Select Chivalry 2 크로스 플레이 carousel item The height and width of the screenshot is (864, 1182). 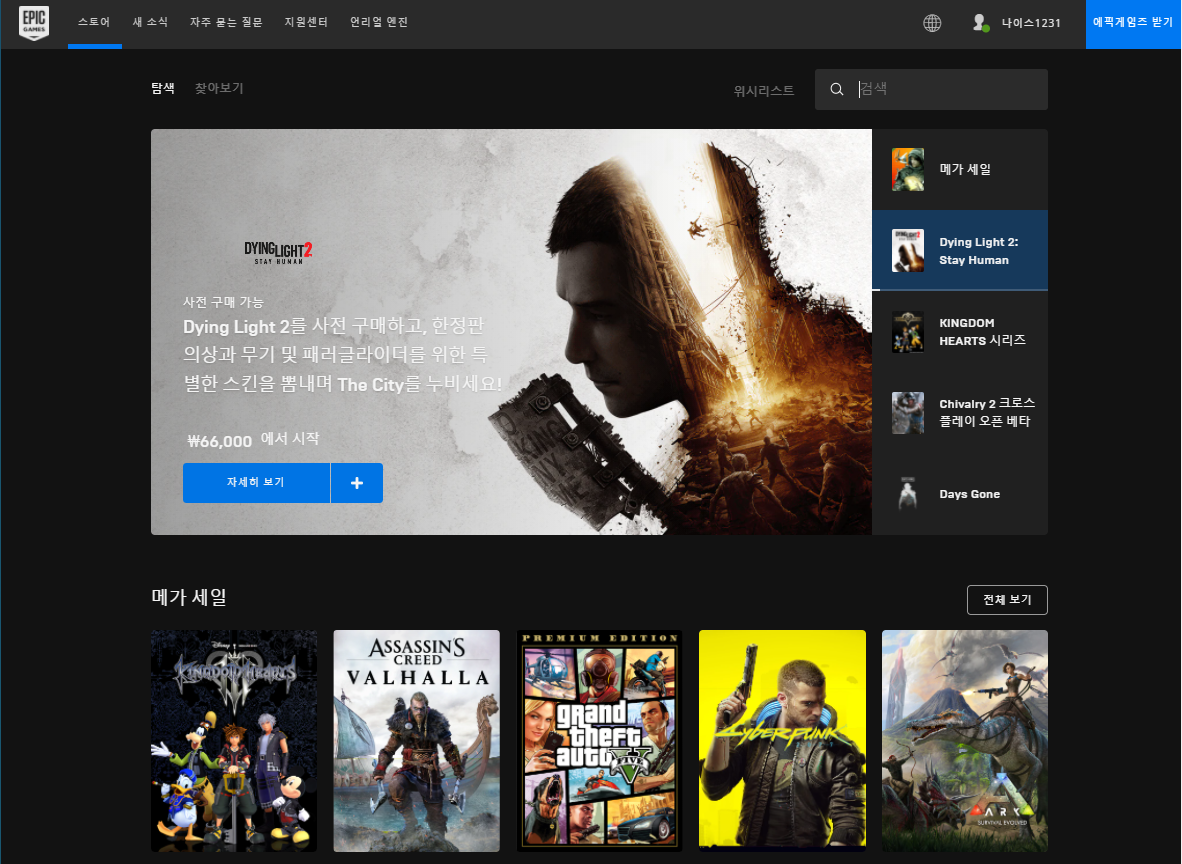960,412
